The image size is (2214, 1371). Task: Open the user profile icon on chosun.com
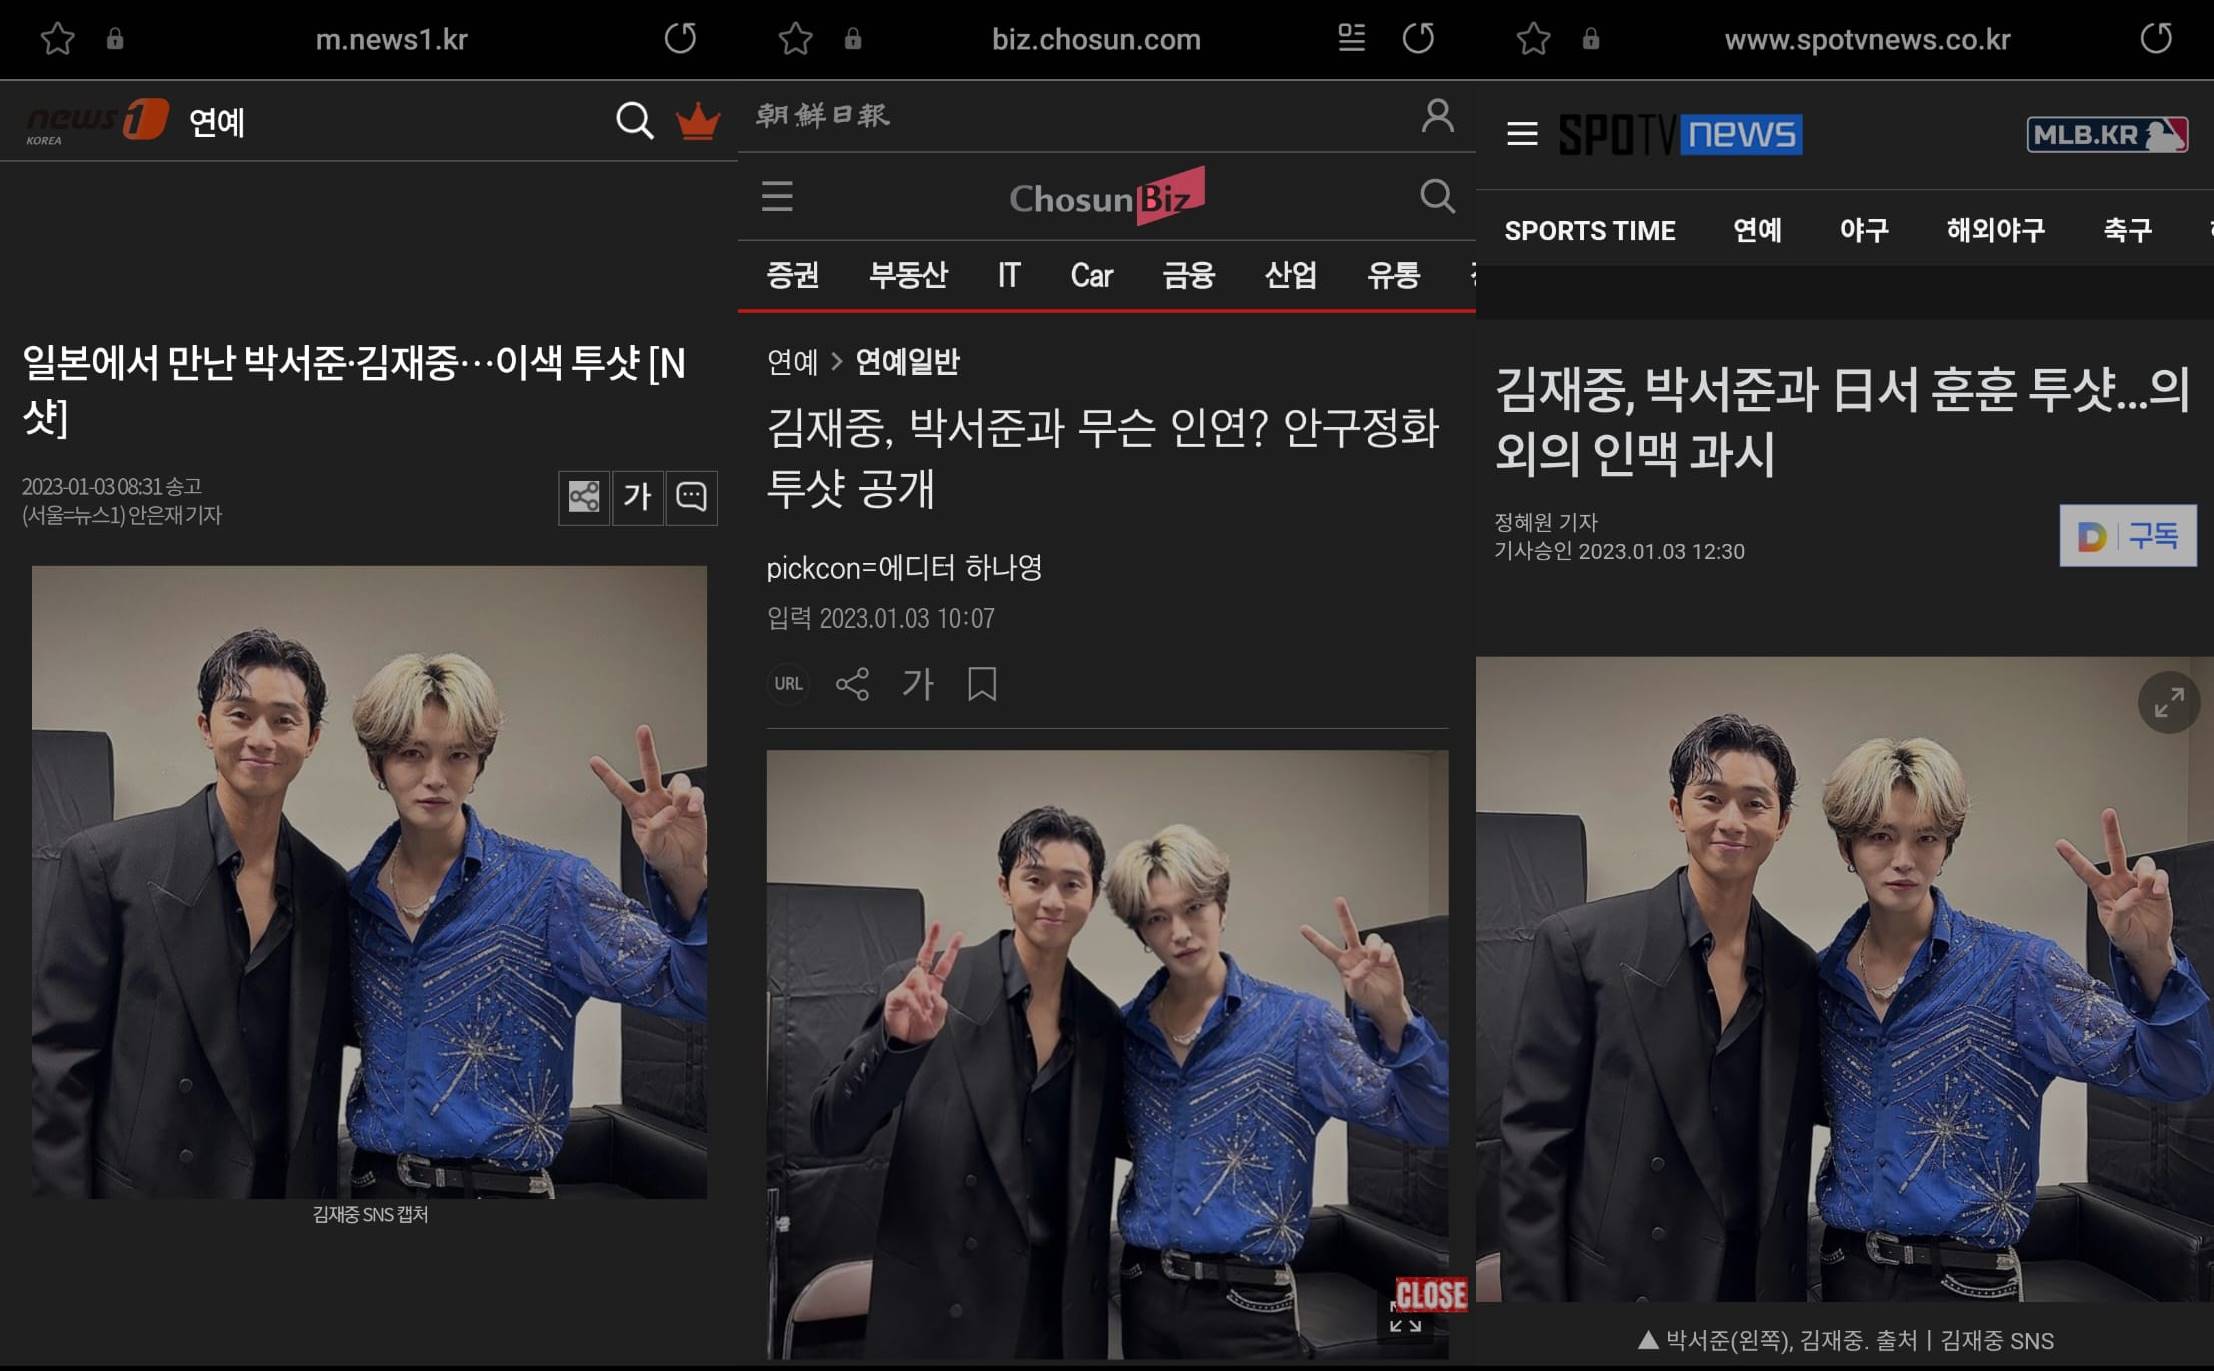[x=1437, y=116]
